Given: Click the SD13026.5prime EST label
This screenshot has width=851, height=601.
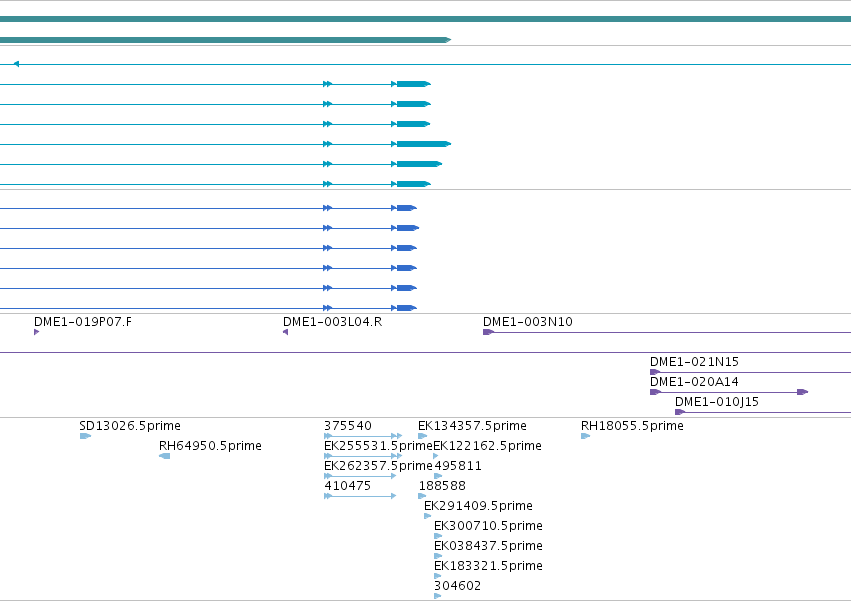Looking at the screenshot, I should point(130,426).
